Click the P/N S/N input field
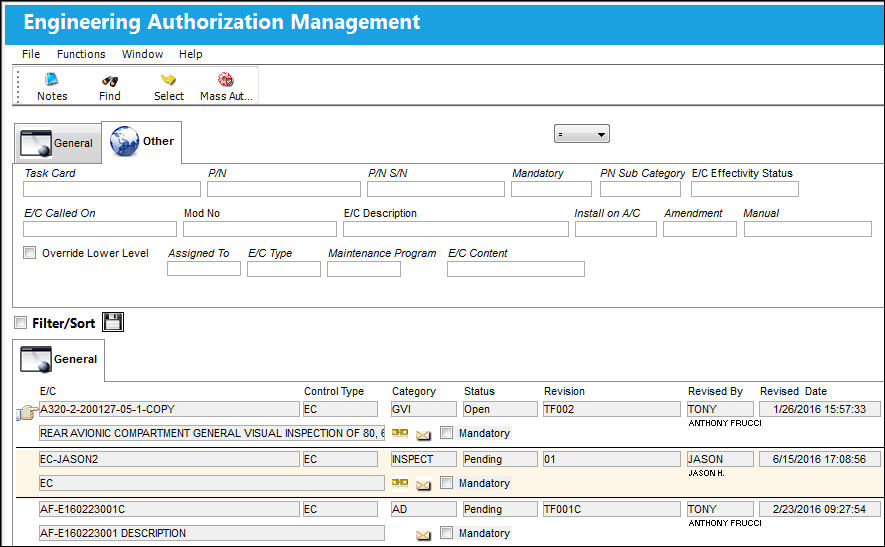Viewport: 885px width, 547px height. [436, 189]
